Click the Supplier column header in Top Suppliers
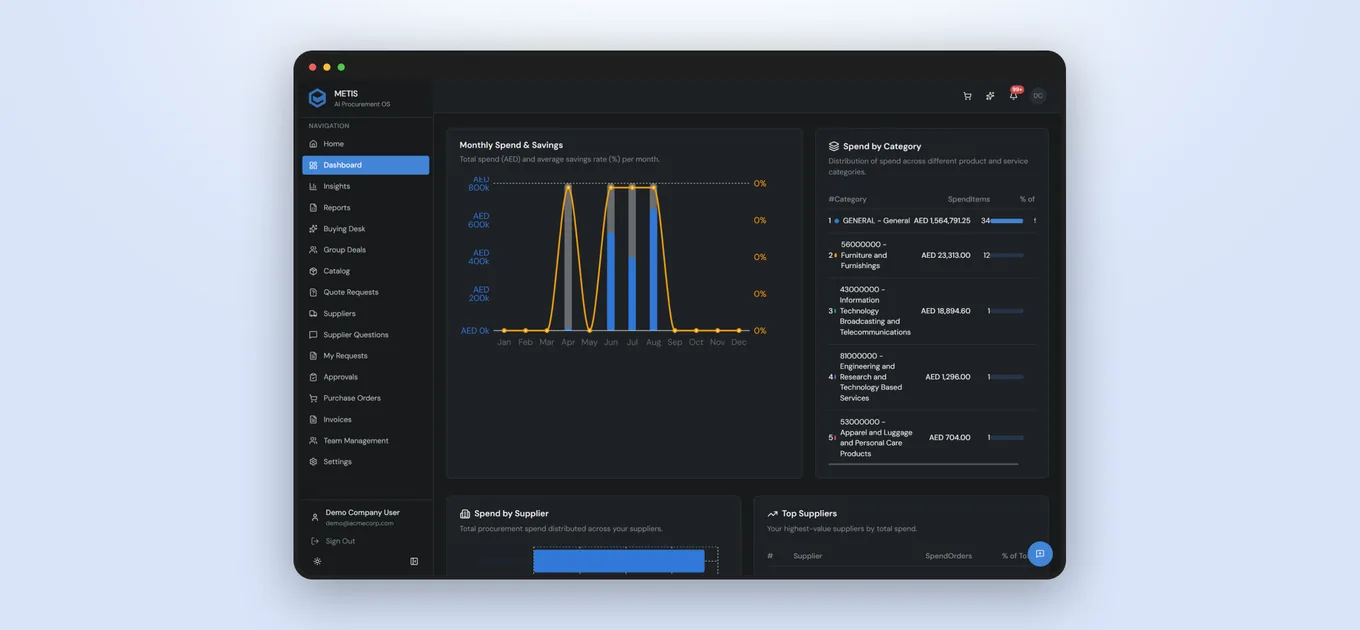This screenshot has height=630, width=1360. [x=808, y=556]
